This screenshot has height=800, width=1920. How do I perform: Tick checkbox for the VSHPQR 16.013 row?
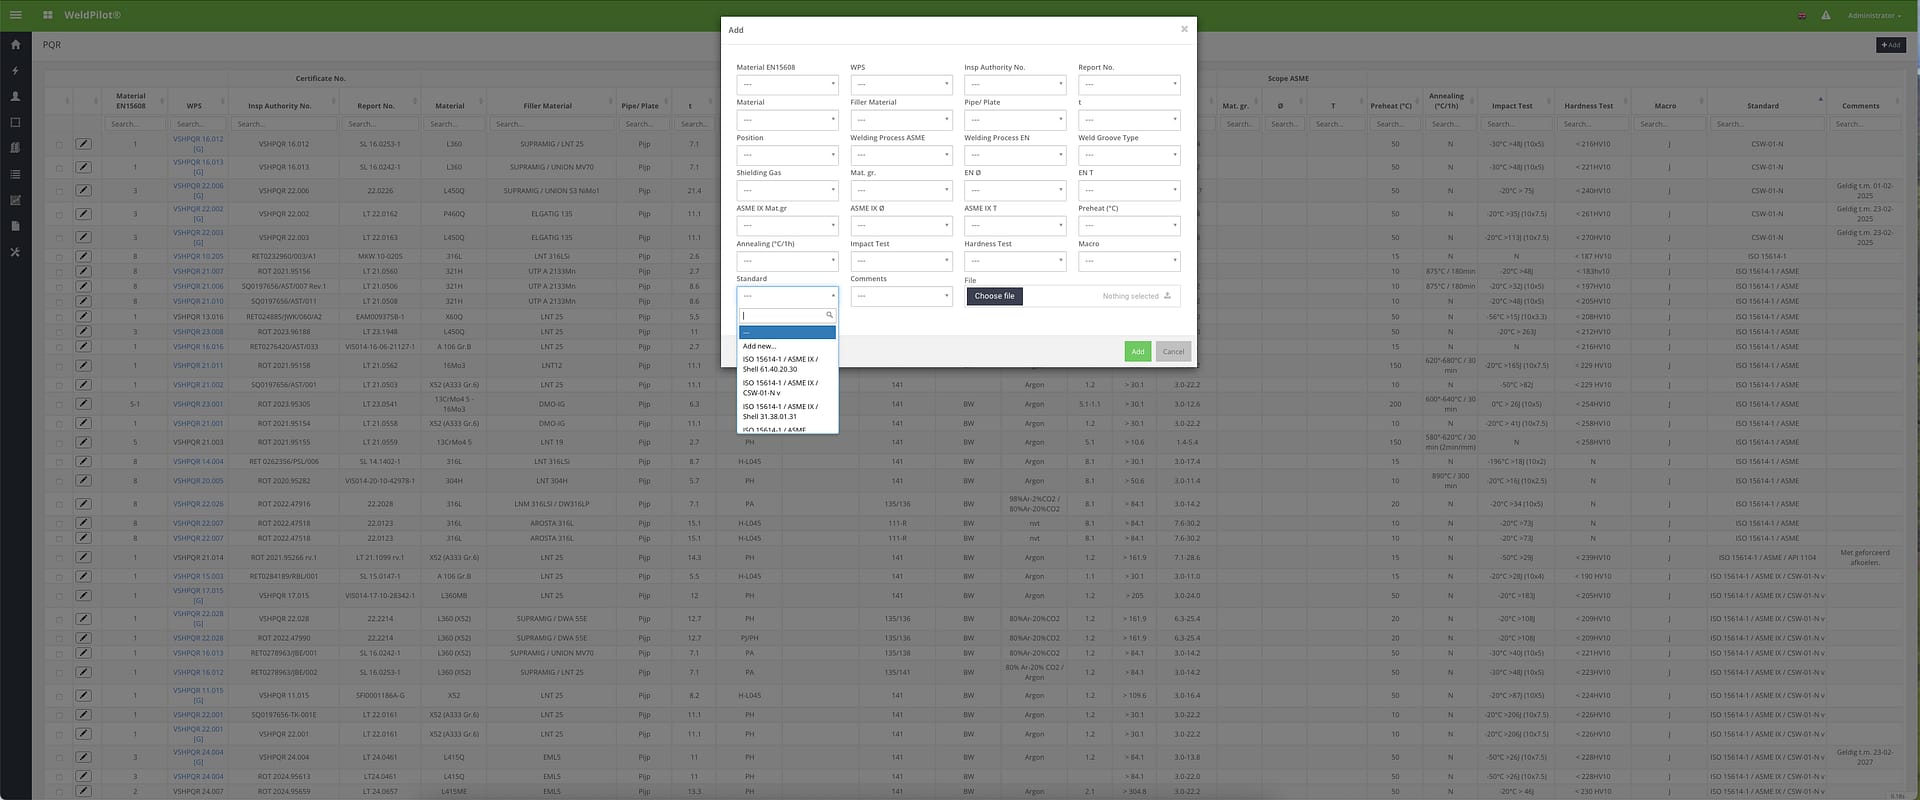(x=59, y=168)
